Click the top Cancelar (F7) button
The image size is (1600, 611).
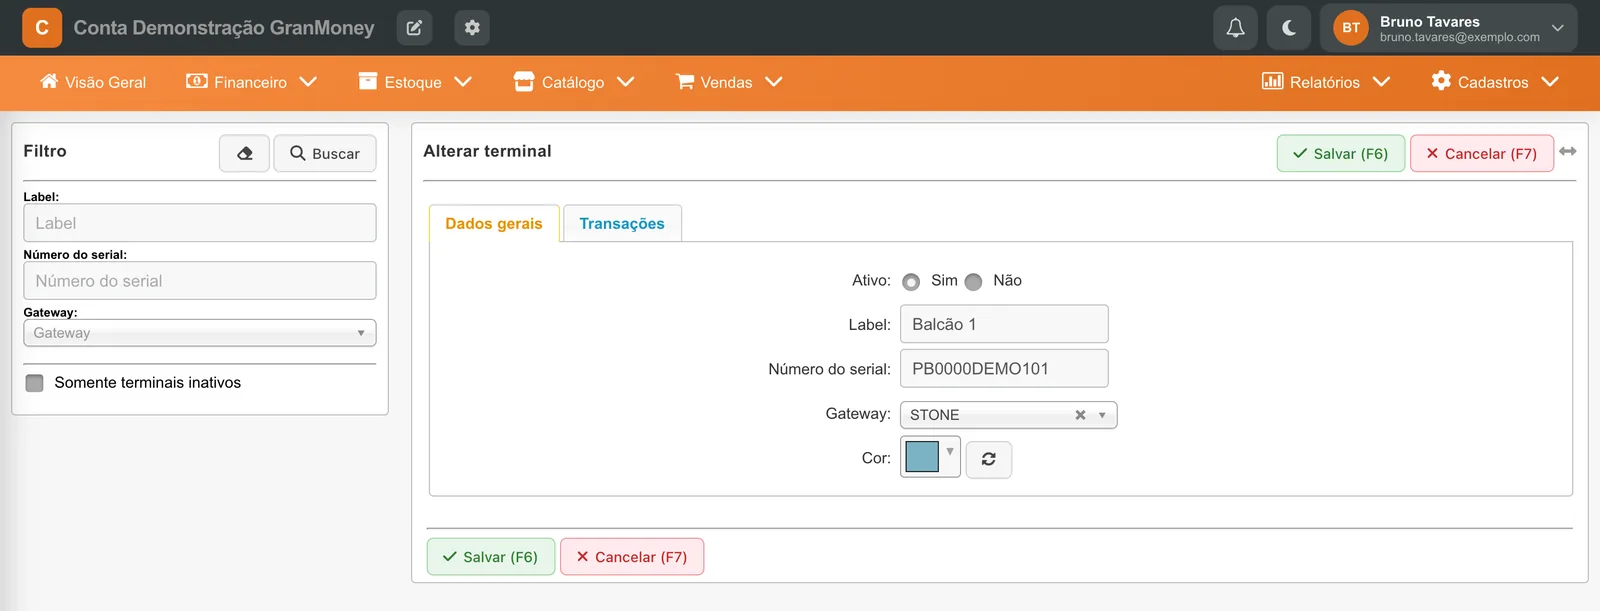(1482, 153)
